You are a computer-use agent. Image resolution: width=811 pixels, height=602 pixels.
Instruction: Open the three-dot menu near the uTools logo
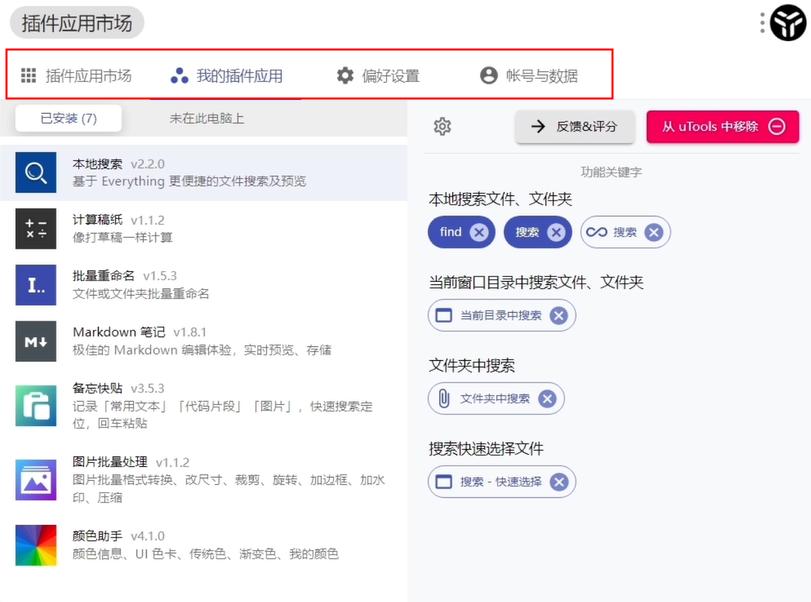point(763,23)
